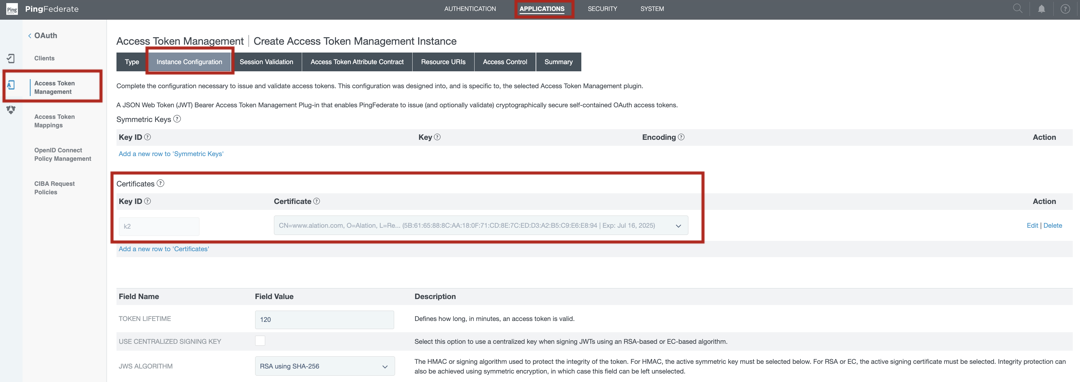Show help for Key ID in Symmetric Keys table
This screenshot has height=382, width=1080.
pos(147,138)
